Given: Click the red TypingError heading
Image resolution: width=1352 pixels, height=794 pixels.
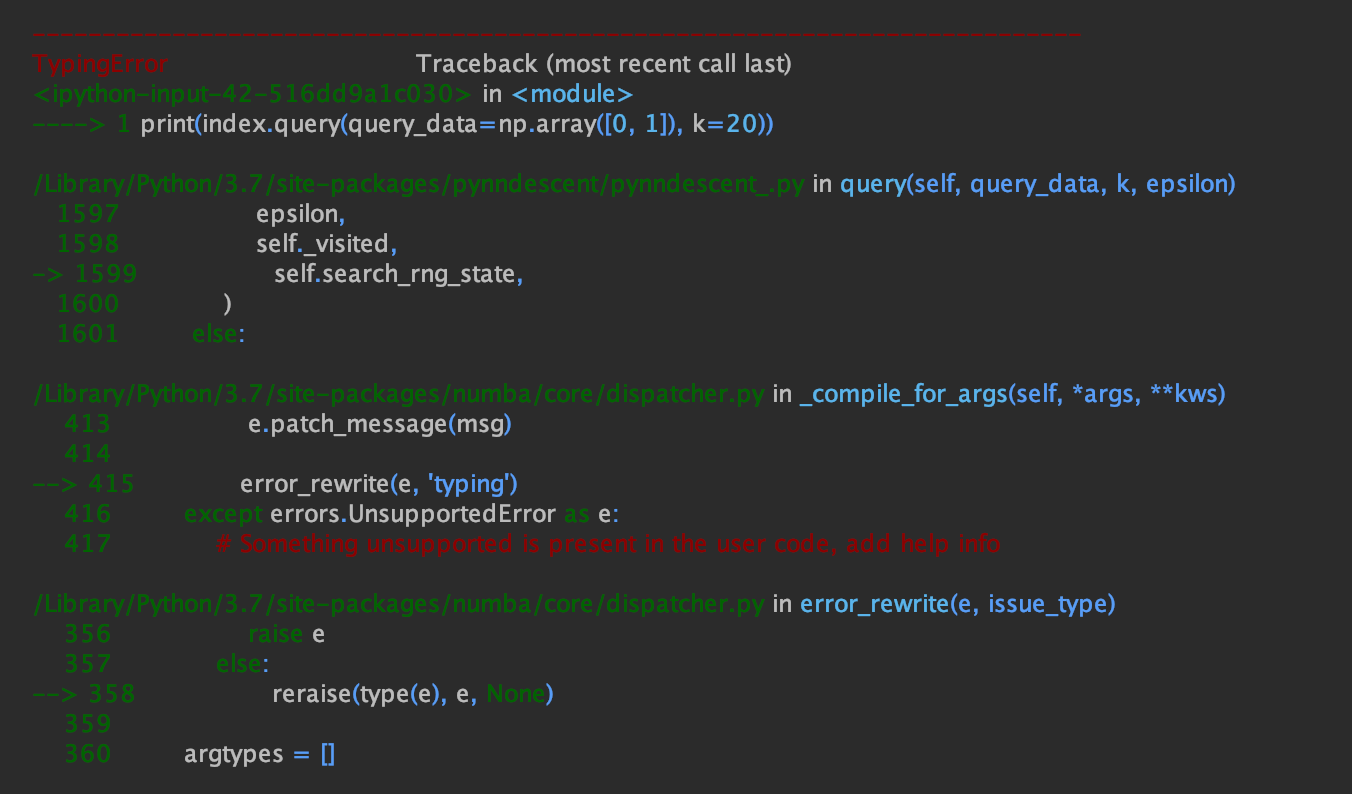Looking at the screenshot, I should coord(100,65).
